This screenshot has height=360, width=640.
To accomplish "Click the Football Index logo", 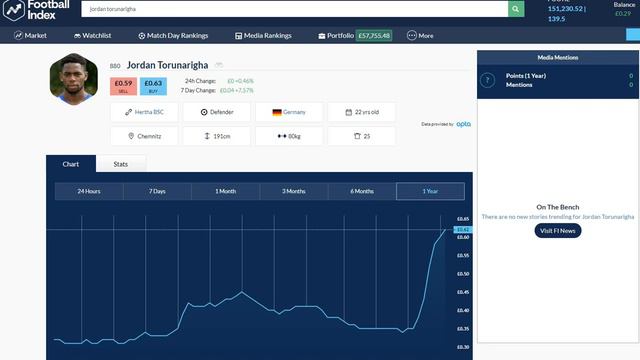I will [x=36, y=10].
